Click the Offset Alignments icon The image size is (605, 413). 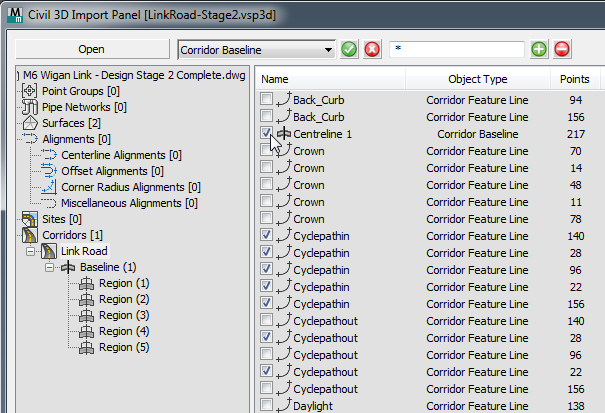49,171
